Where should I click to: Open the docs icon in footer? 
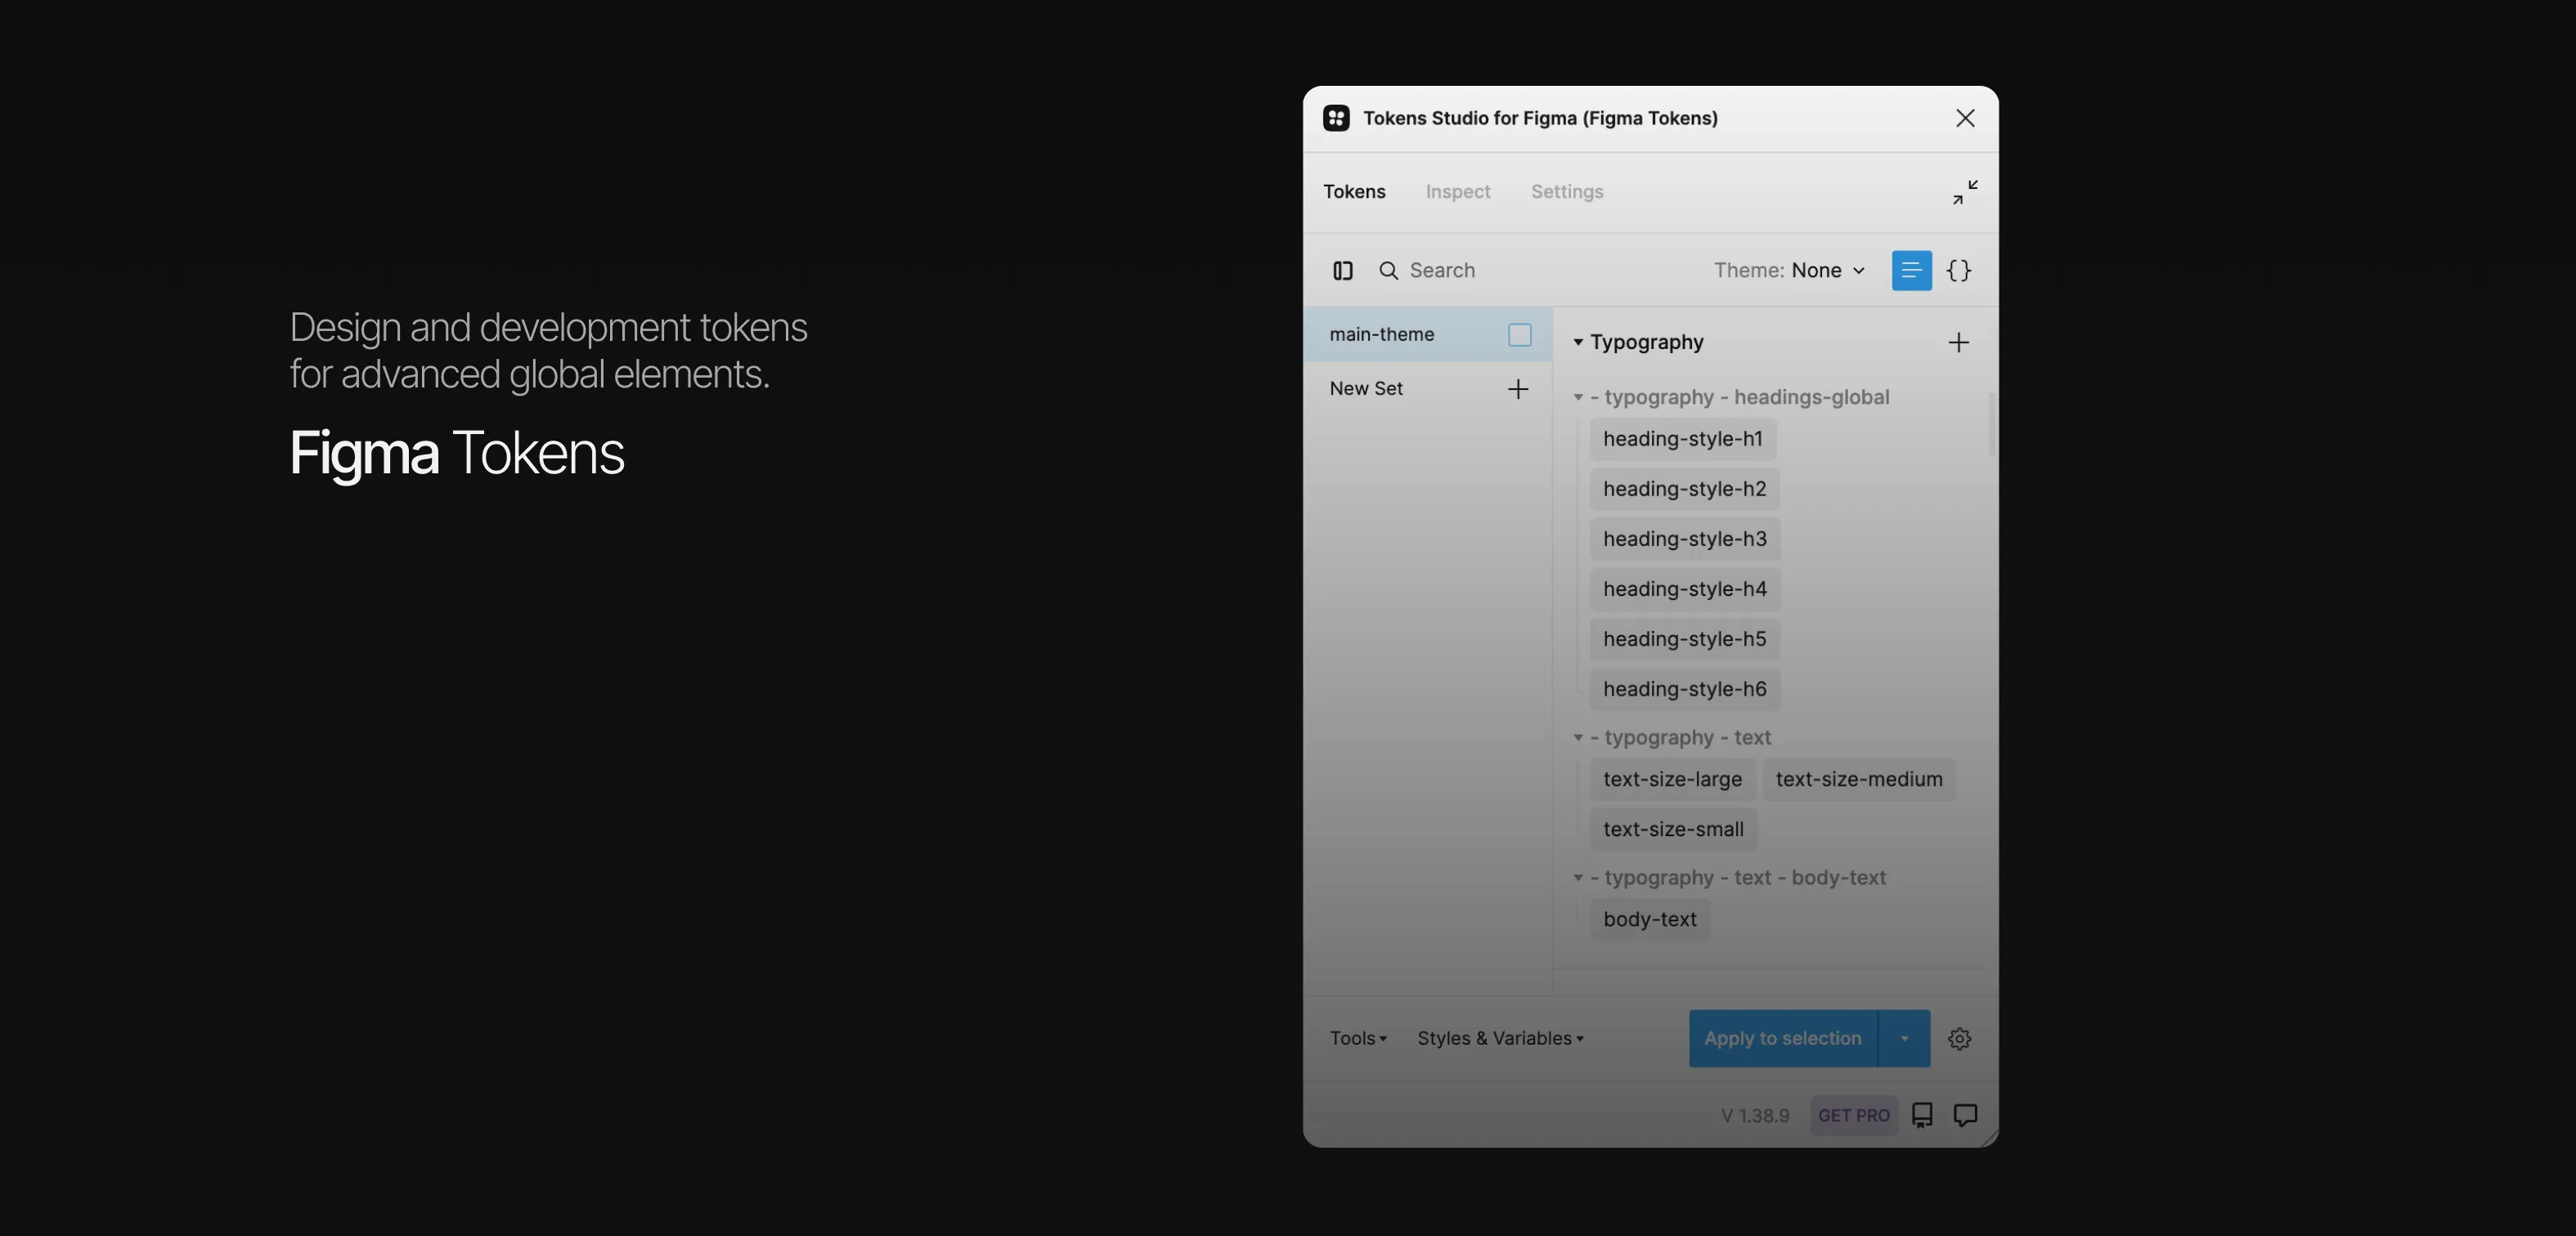(x=1922, y=1115)
